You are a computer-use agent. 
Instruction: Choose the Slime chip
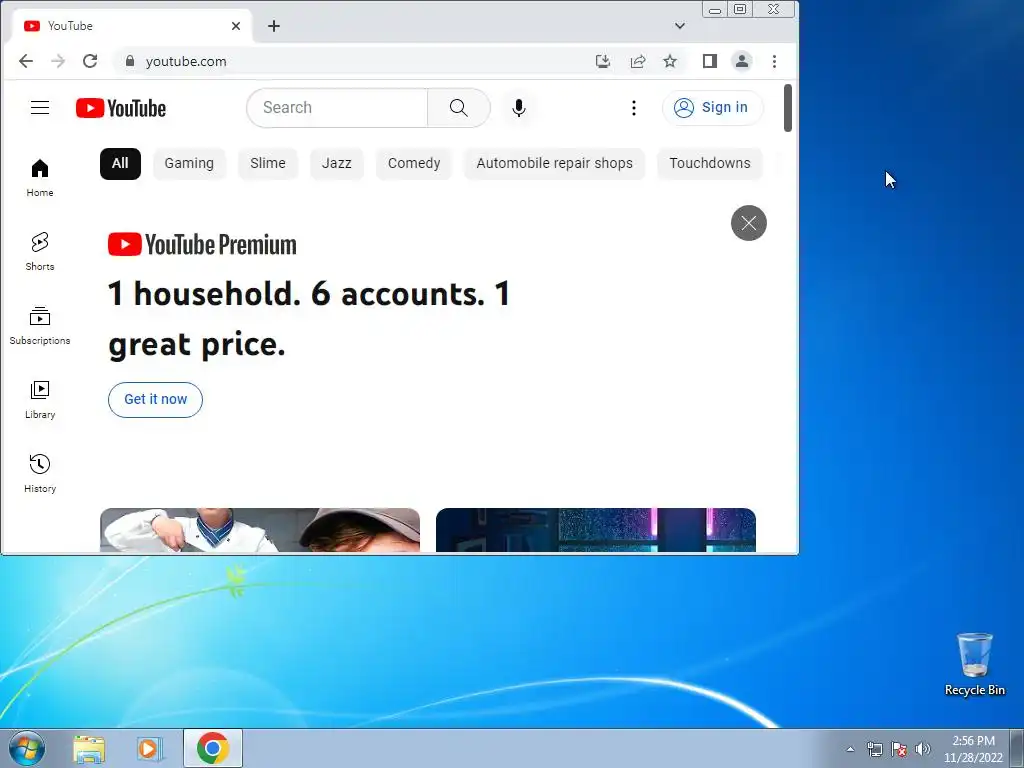point(268,163)
